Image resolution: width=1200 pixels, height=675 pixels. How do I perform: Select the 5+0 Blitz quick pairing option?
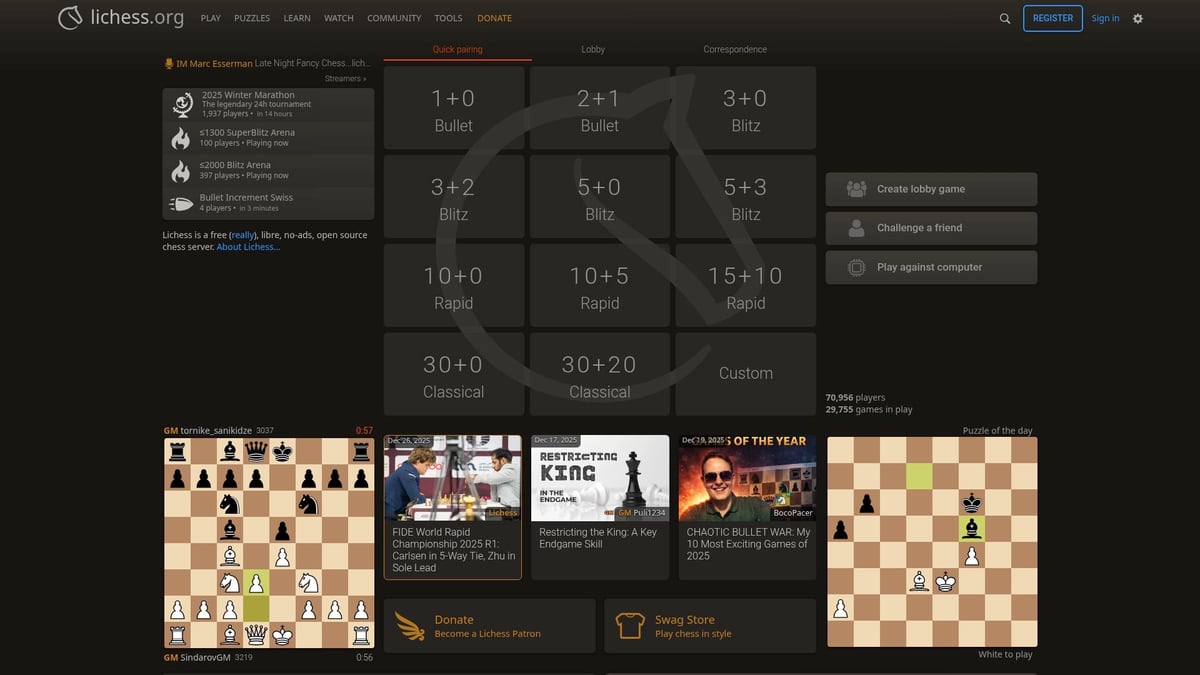pos(599,196)
